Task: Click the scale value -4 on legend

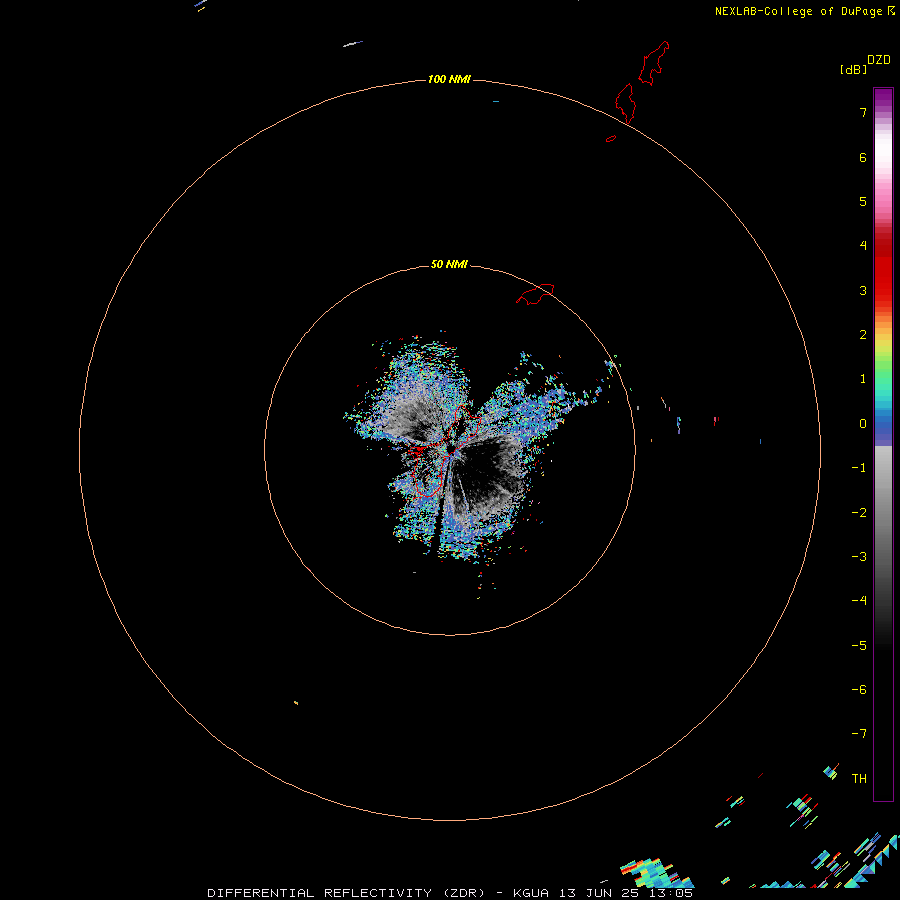Action: pyautogui.click(x=859, y=601)
